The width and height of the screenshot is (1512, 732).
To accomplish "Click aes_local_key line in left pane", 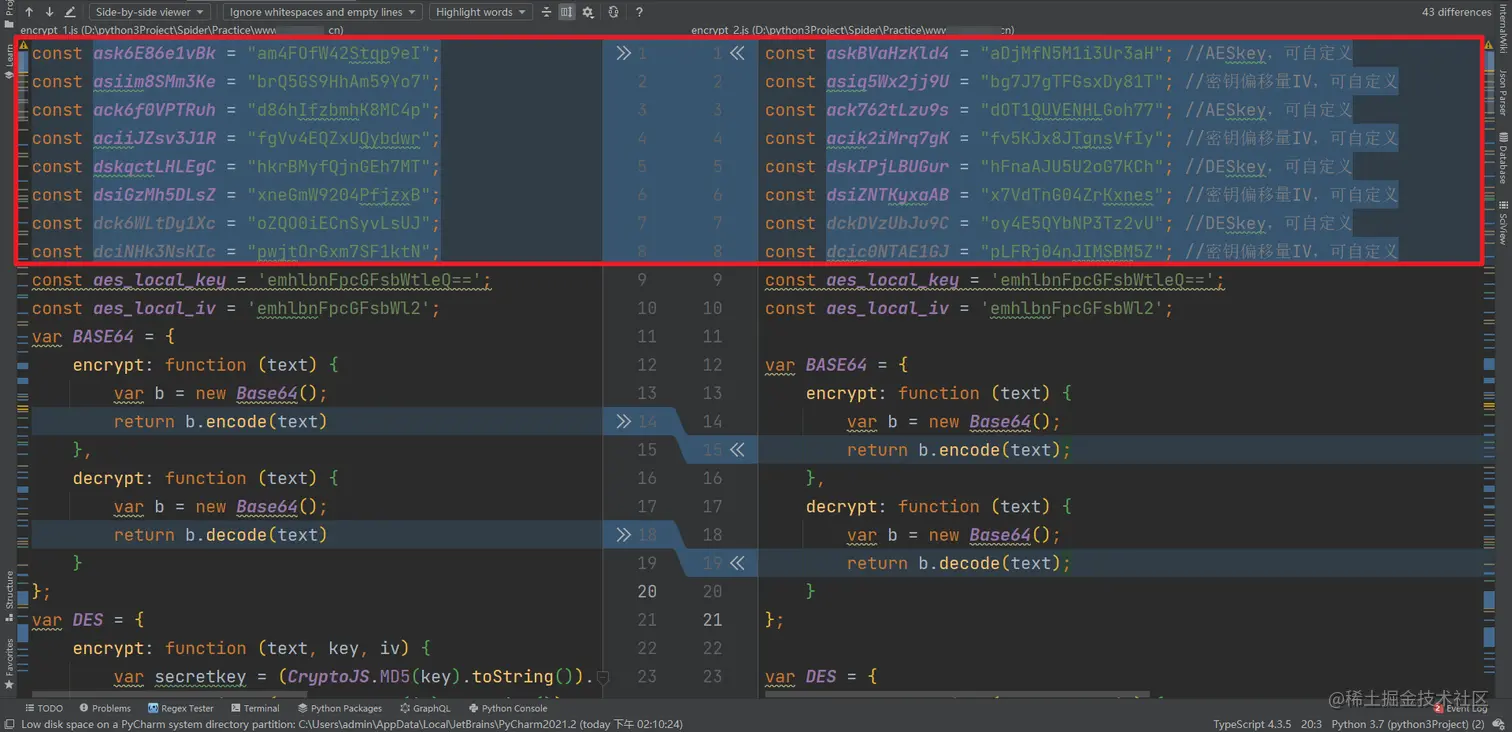I will coord(262,280).
